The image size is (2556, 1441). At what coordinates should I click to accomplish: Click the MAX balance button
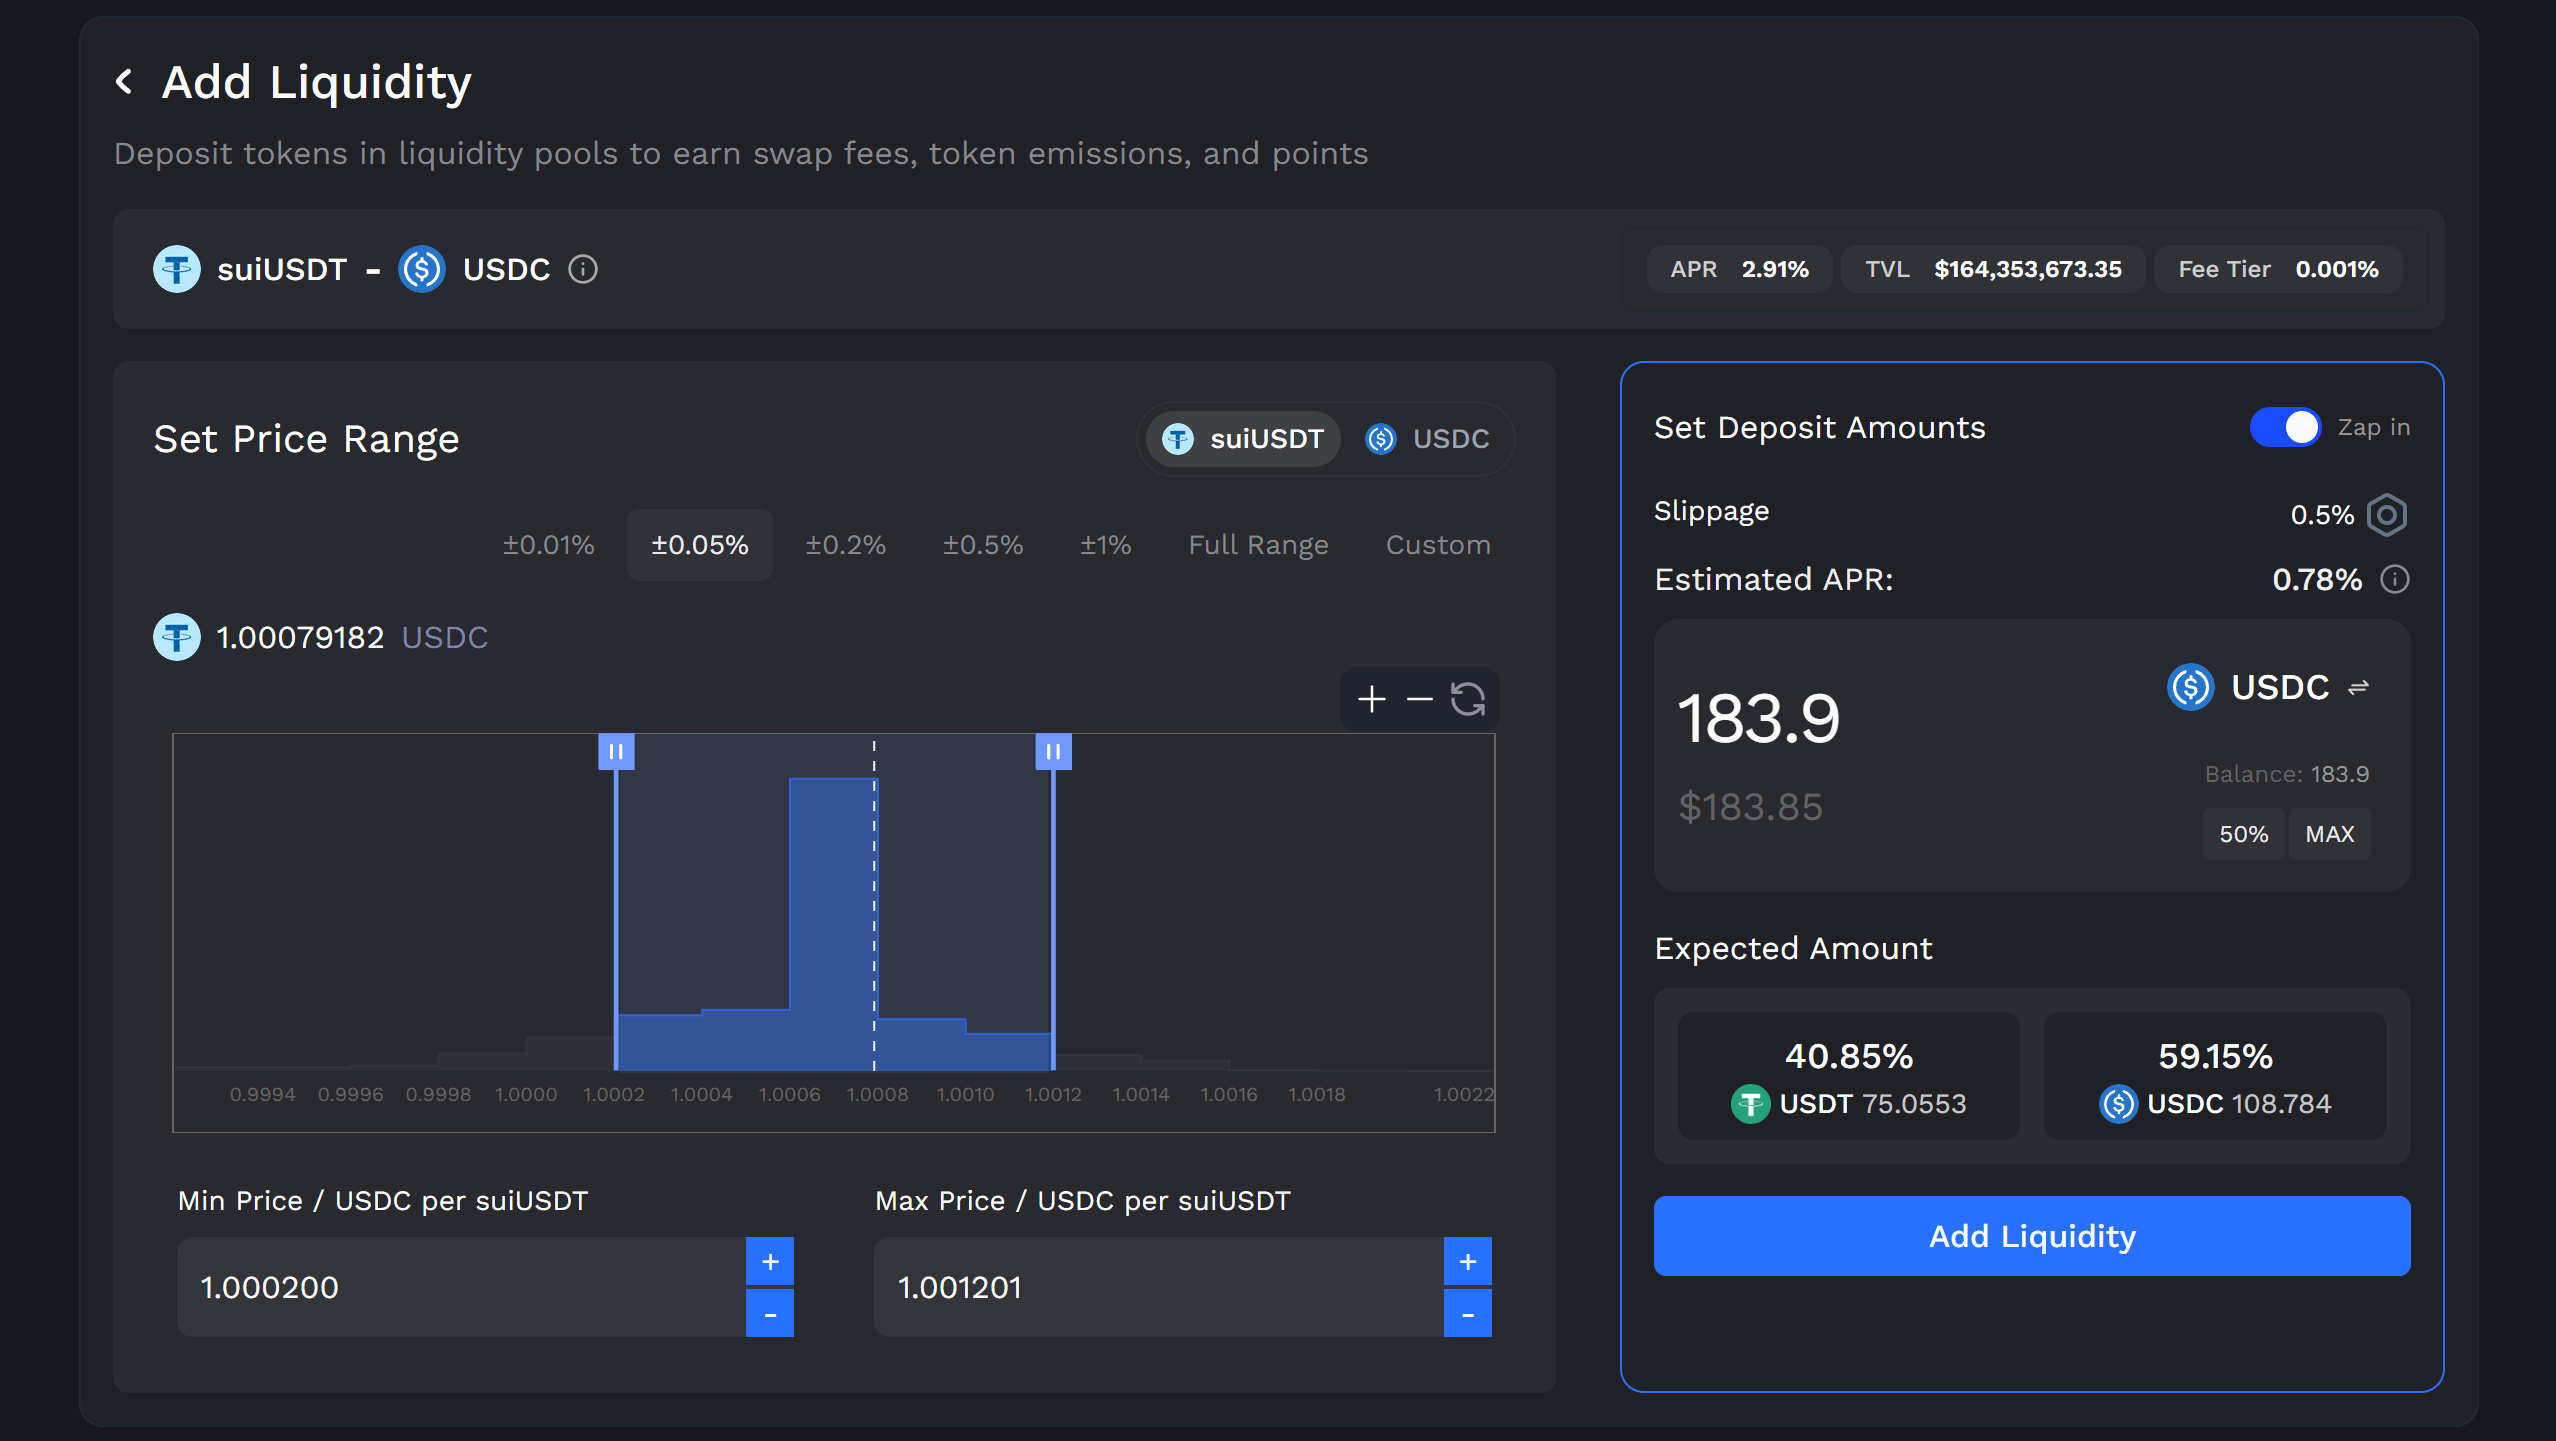2329,834
